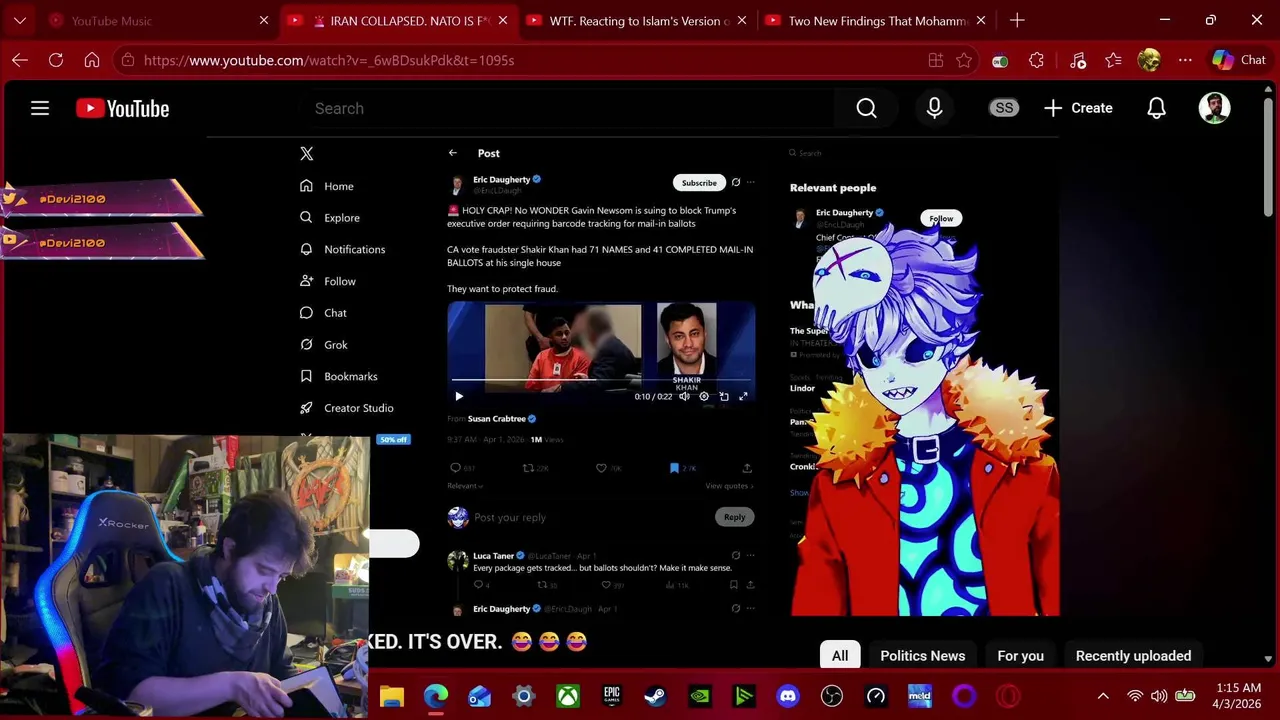Screen dimensions: 1280x720
Task: Start voice search with the microphone icon
Action: click(x=934, y=108)
